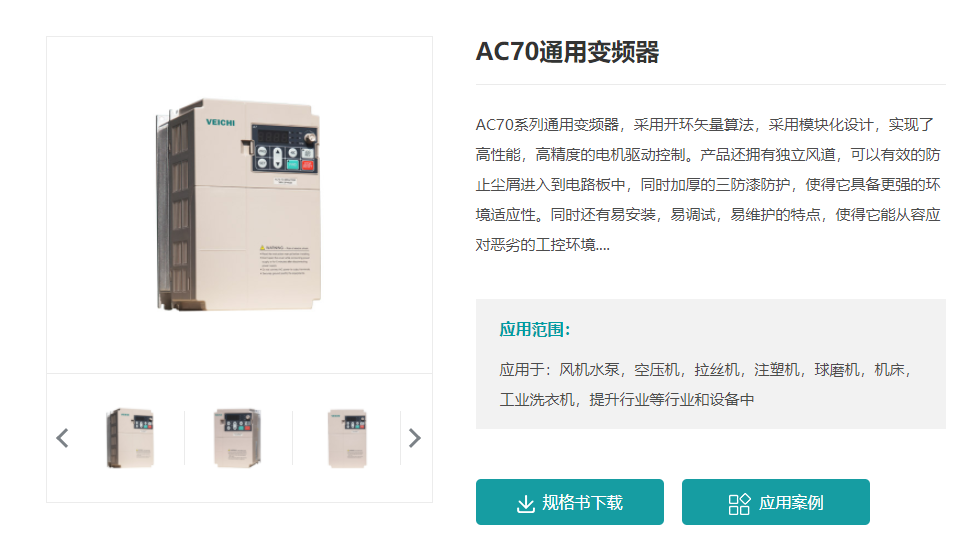Click the AC70通用变频器 title heading

[x=567, y=52]
